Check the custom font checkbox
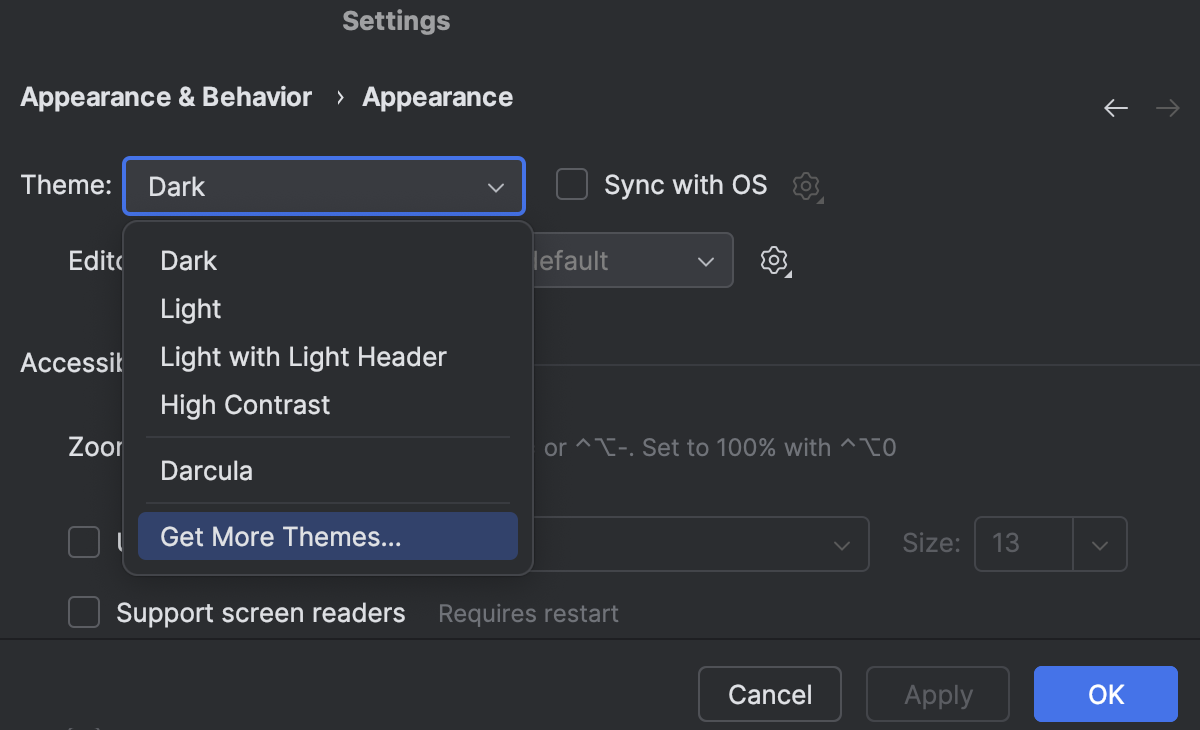The width and height of the screenshot is (1200, 730). point(84,542)
